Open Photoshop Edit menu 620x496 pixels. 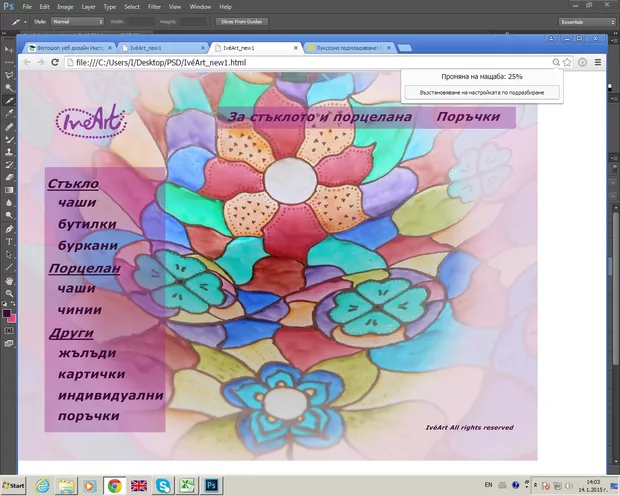pos(44,7)
